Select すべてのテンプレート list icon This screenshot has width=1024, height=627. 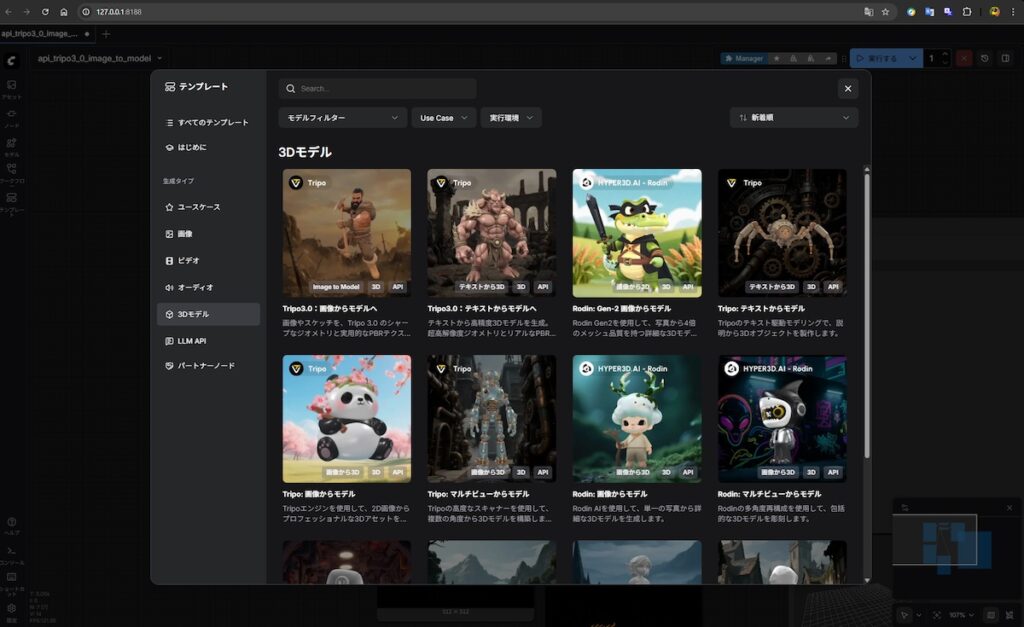(x=169, y=122)
